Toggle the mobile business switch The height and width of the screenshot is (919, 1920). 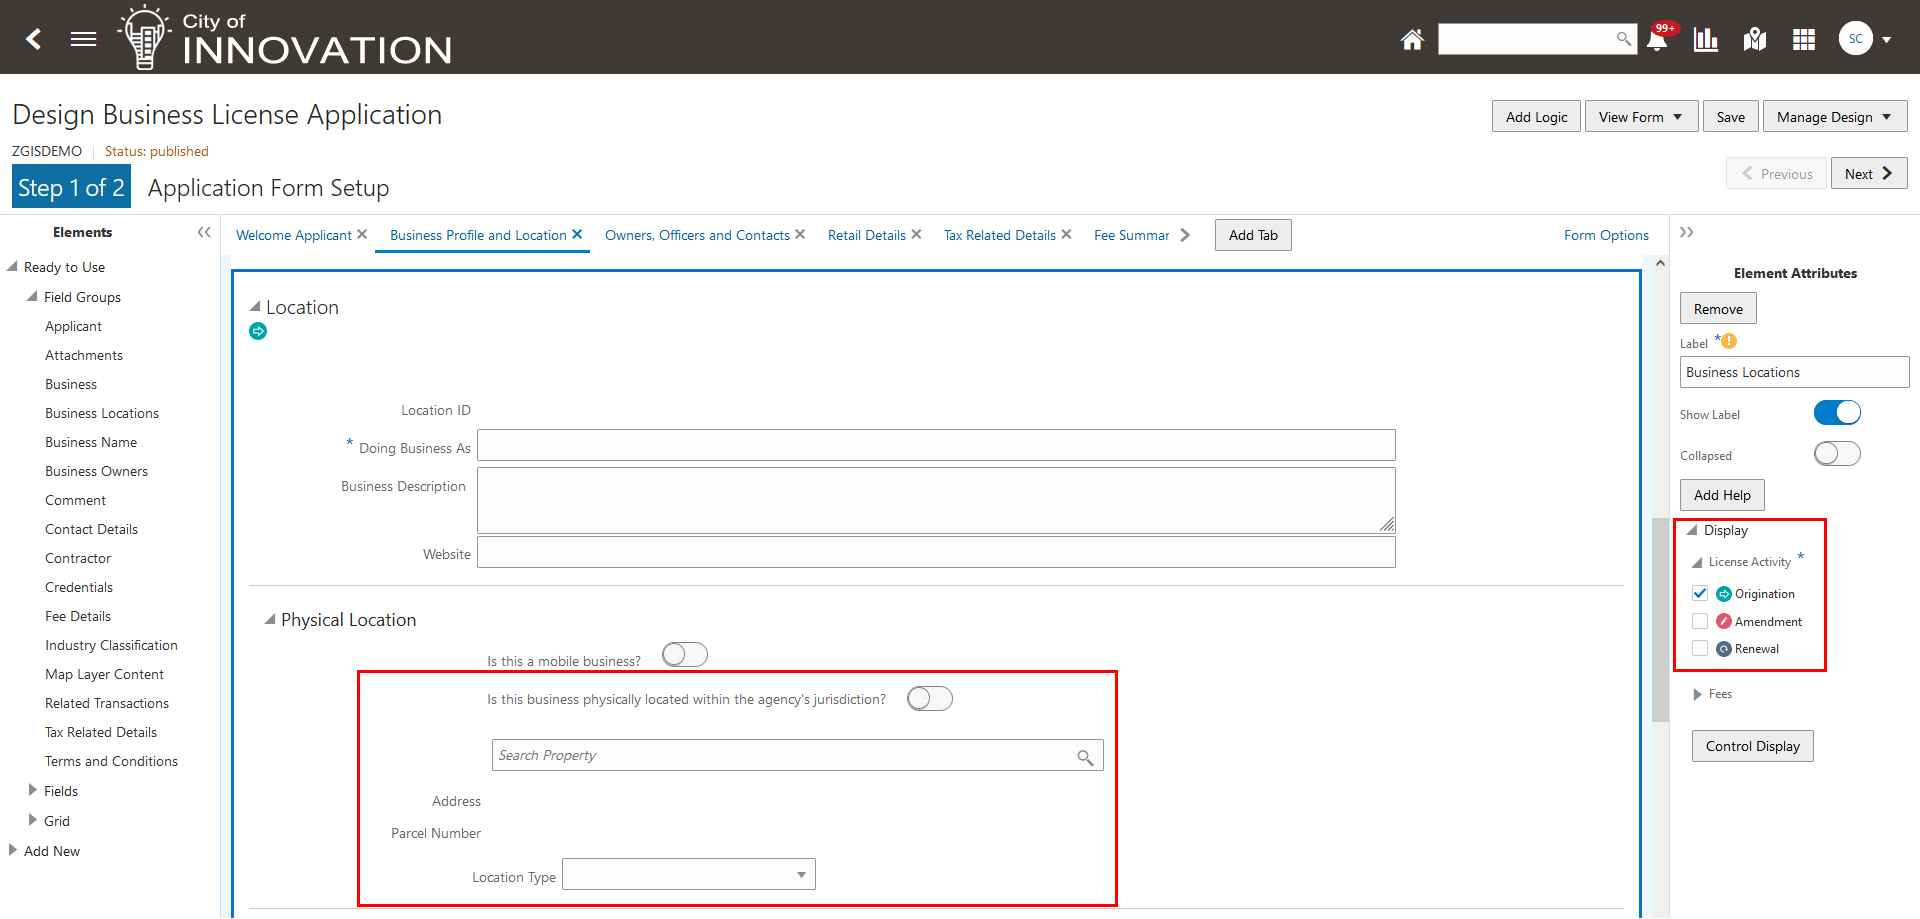pos(685,655)
